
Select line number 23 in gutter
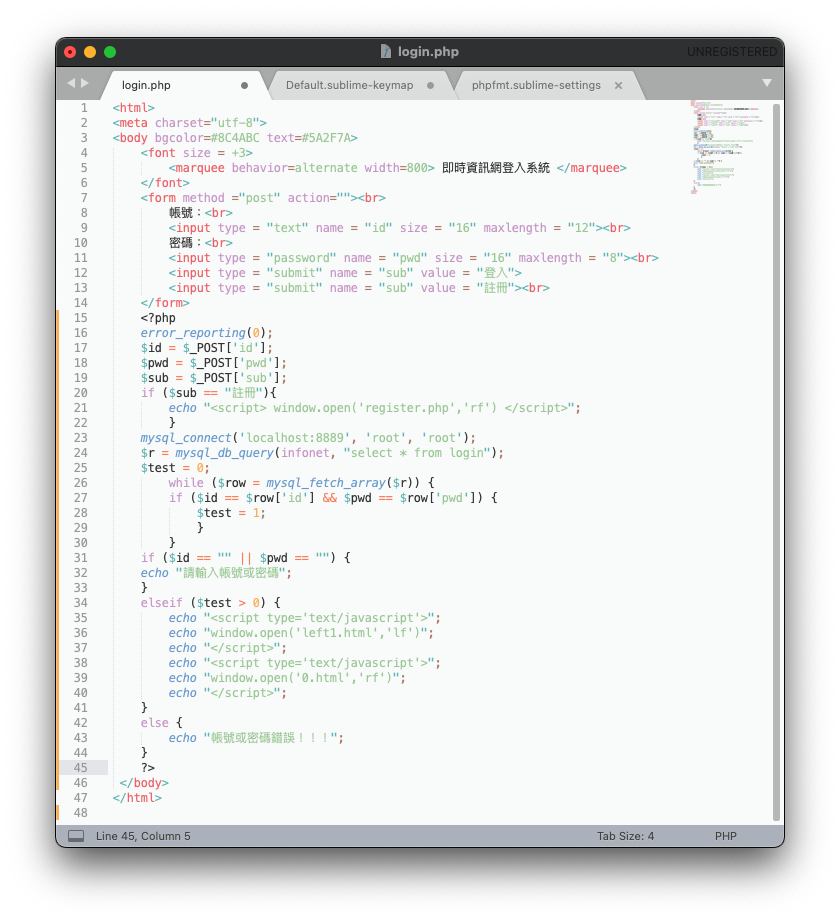(80, 438)
